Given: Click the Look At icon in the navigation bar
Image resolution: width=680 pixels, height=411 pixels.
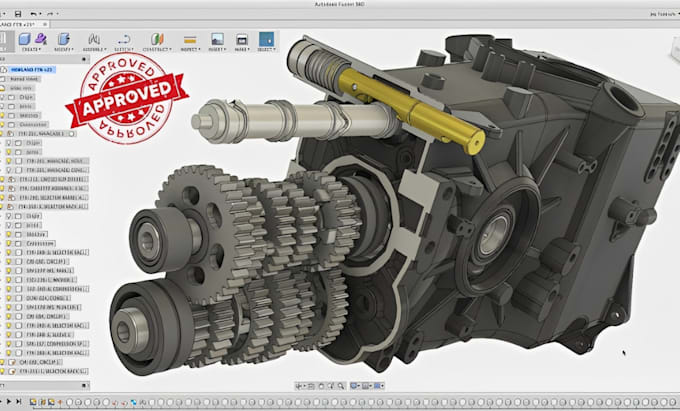Looking at the screenshot, I should (x=311, y=386).
